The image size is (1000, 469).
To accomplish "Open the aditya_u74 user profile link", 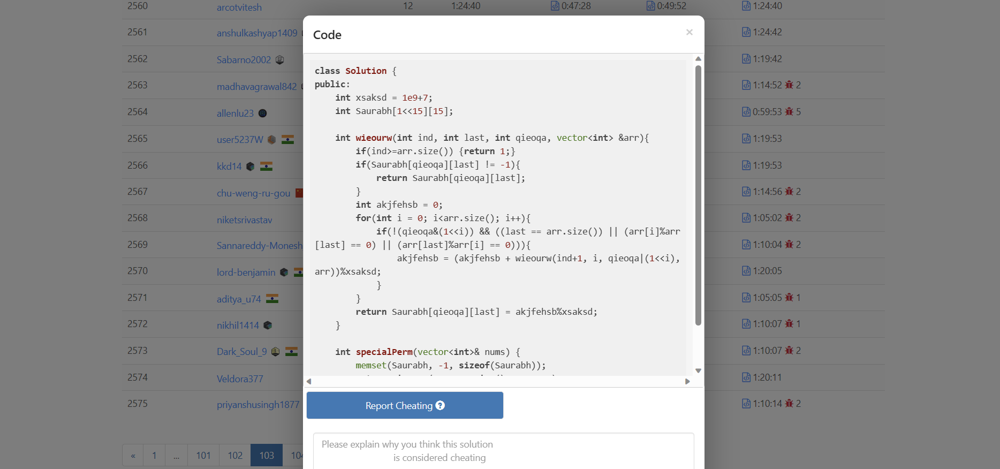I will pyautogui.click(x=239, y=298).
